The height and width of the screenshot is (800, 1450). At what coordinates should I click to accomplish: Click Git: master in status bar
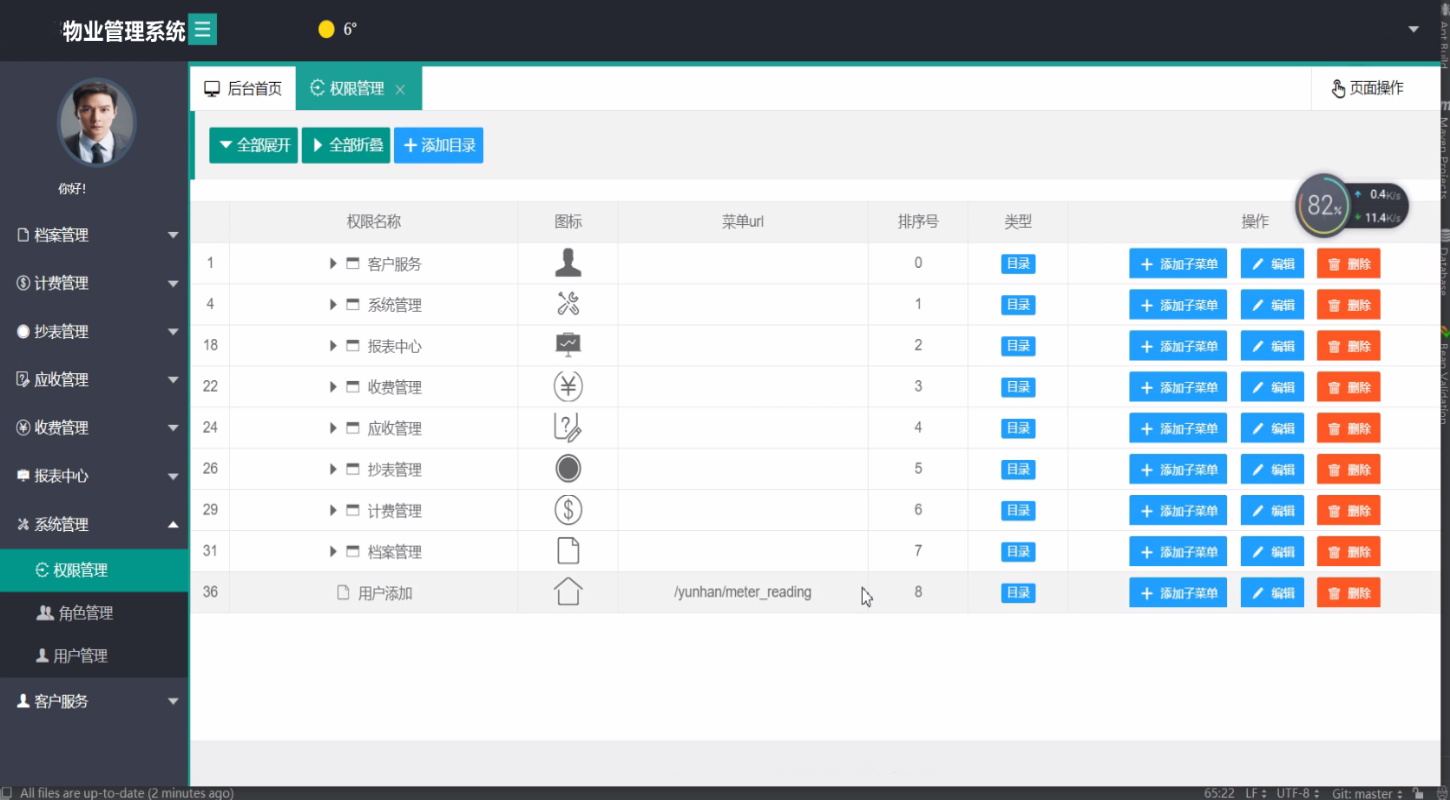pos(1367,793)
